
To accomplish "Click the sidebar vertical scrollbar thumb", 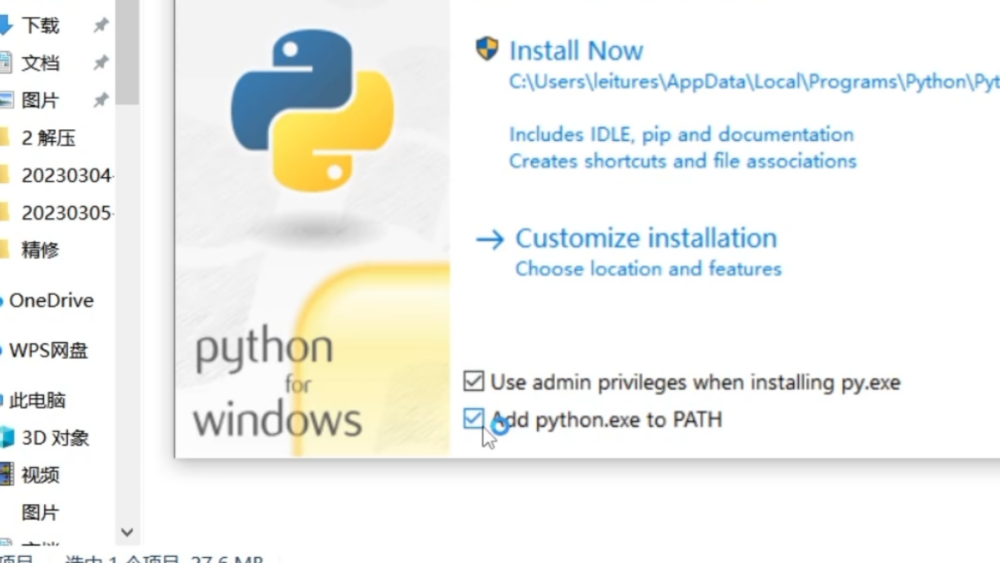I will 127,50.
